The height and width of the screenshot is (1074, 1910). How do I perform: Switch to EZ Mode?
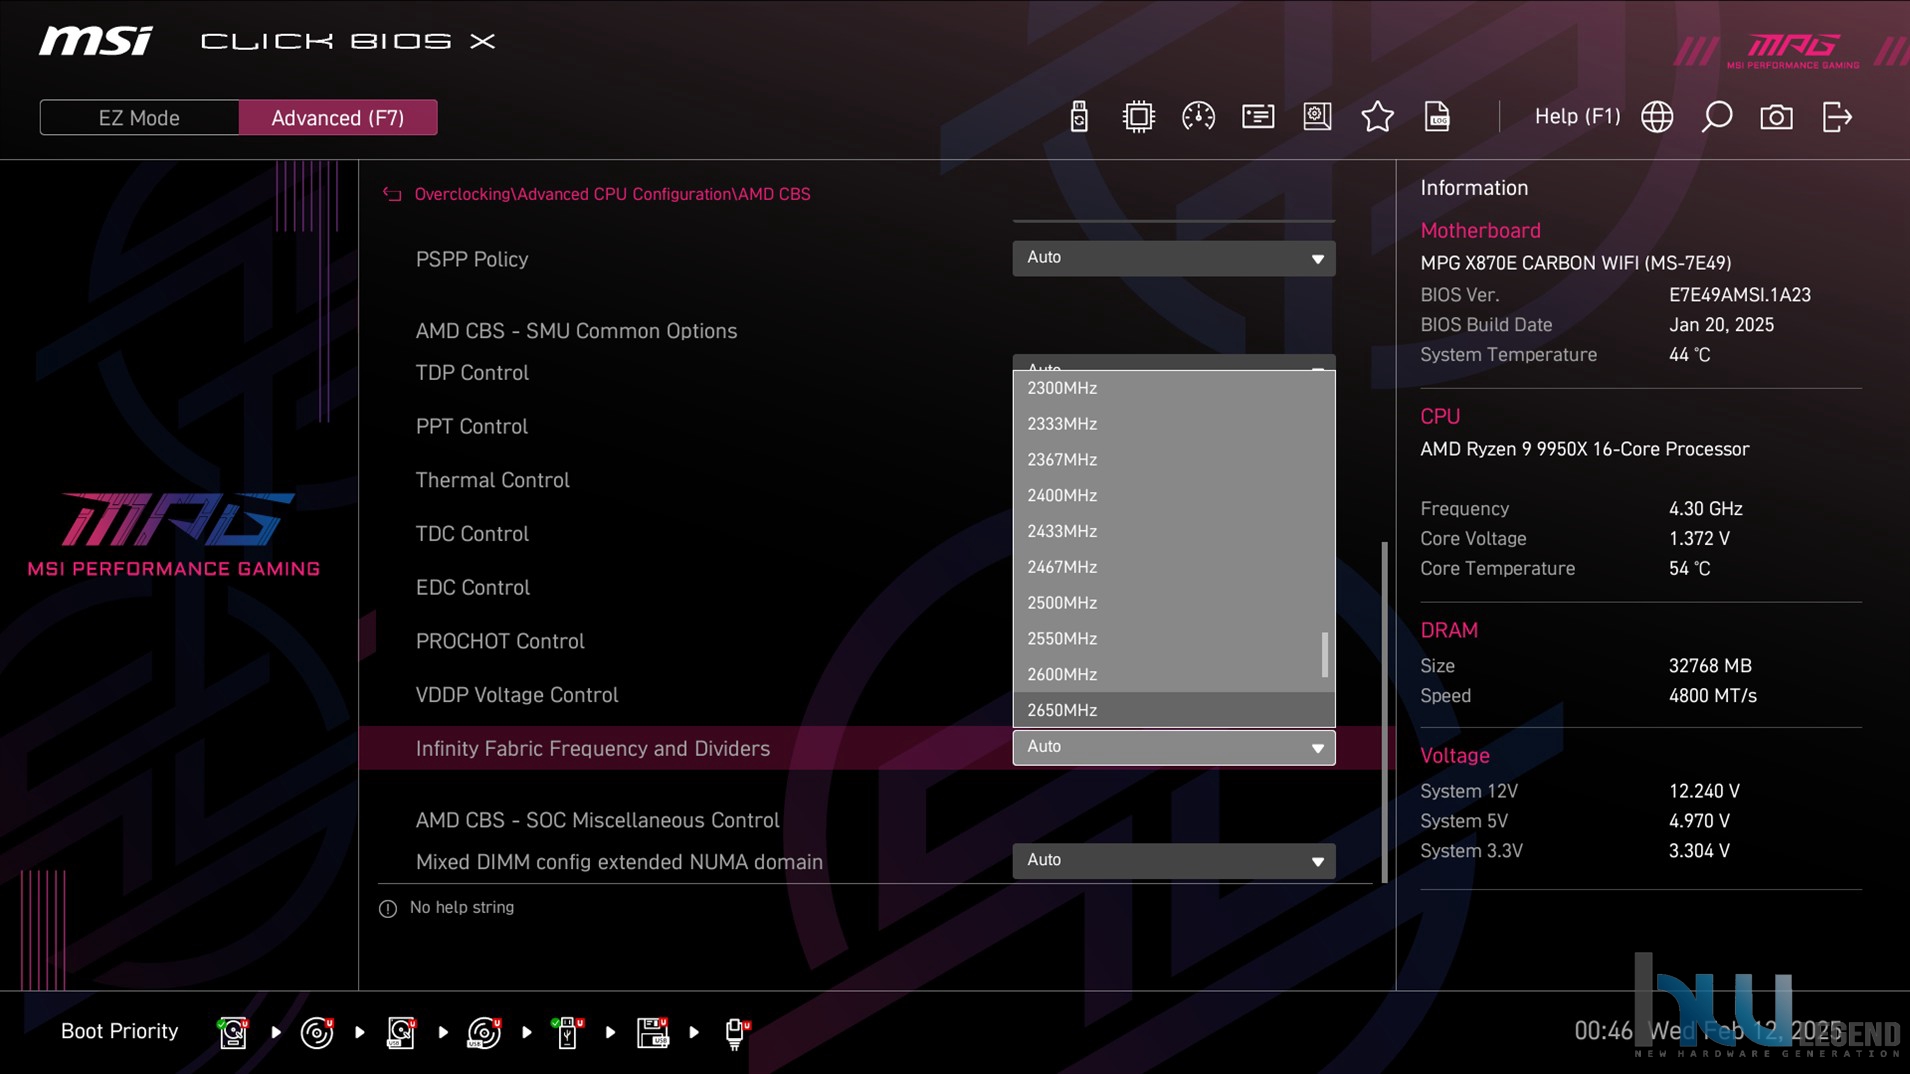click(x=139, y=118)
